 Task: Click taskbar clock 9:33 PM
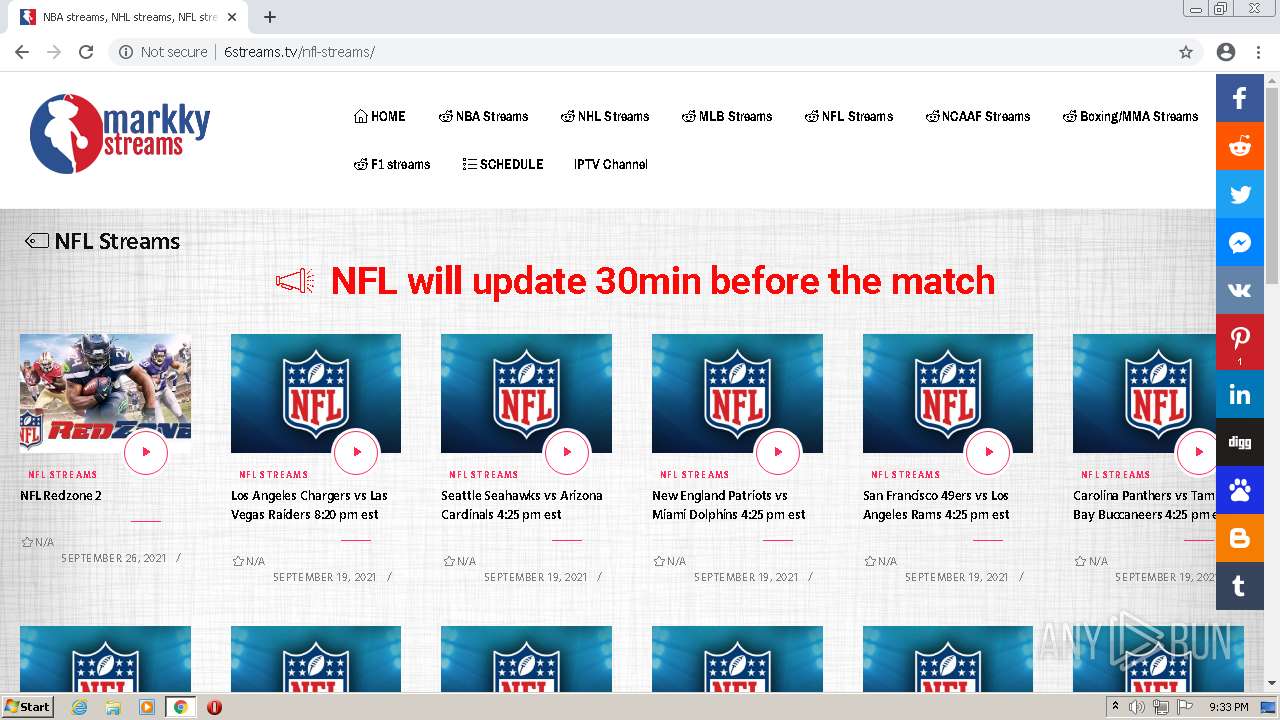tap(1229, 707)
